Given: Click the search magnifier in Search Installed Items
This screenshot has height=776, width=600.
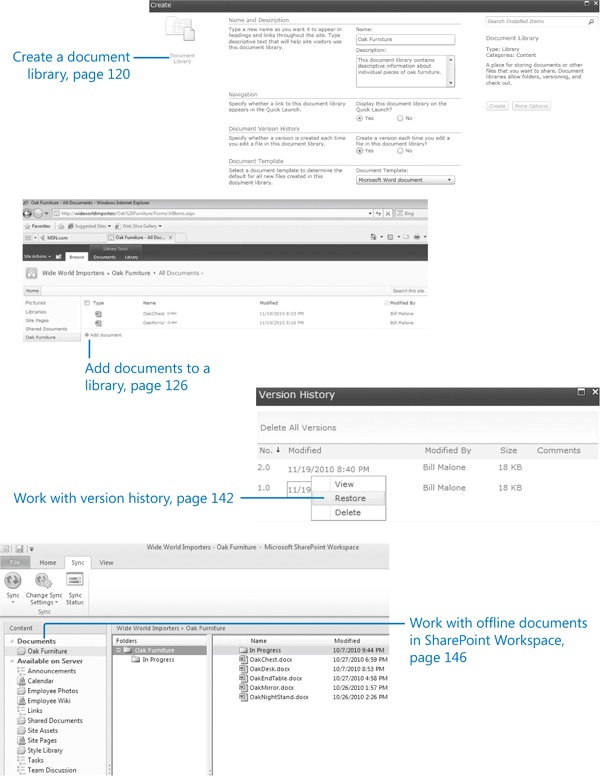Looking at the screenshot, I should click(591, 22).
